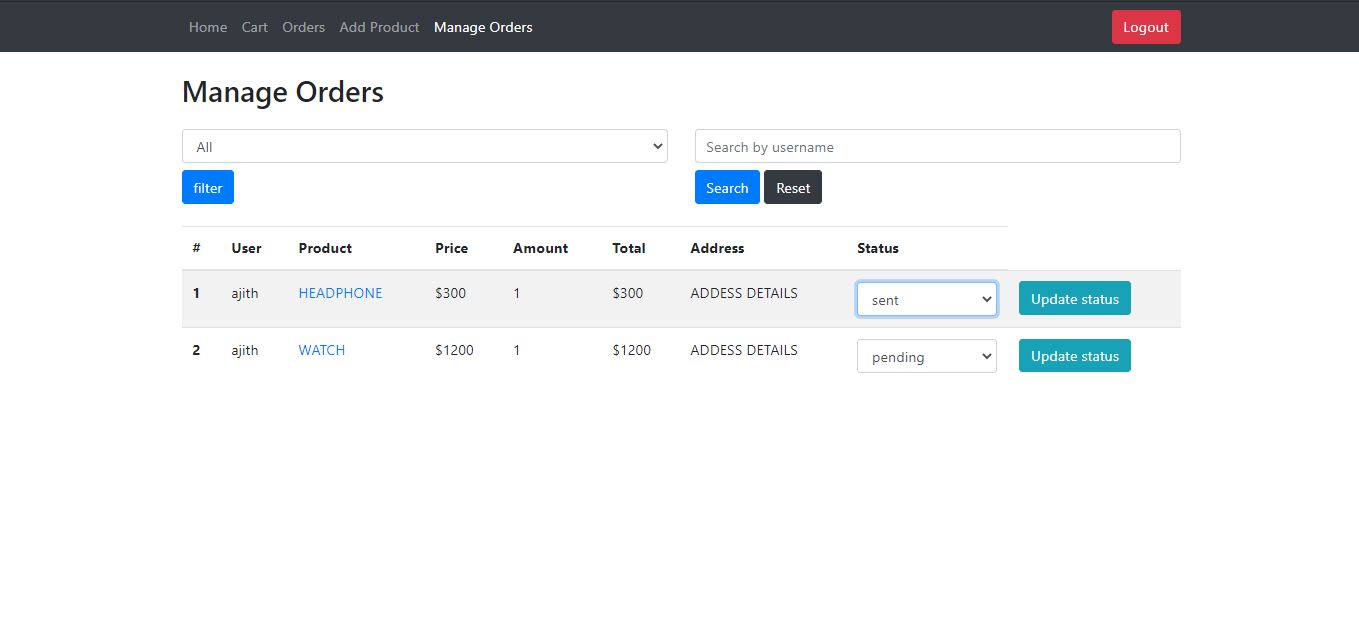
Task: Reset the username search
Action: (x=793, y=187)
